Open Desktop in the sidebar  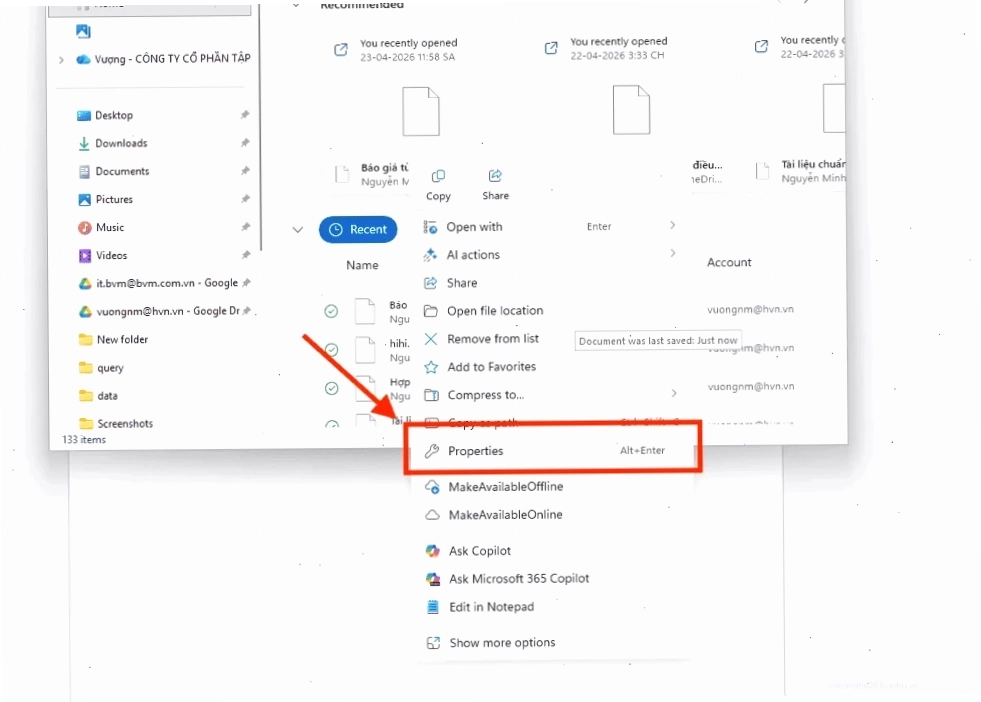point(114,115)
